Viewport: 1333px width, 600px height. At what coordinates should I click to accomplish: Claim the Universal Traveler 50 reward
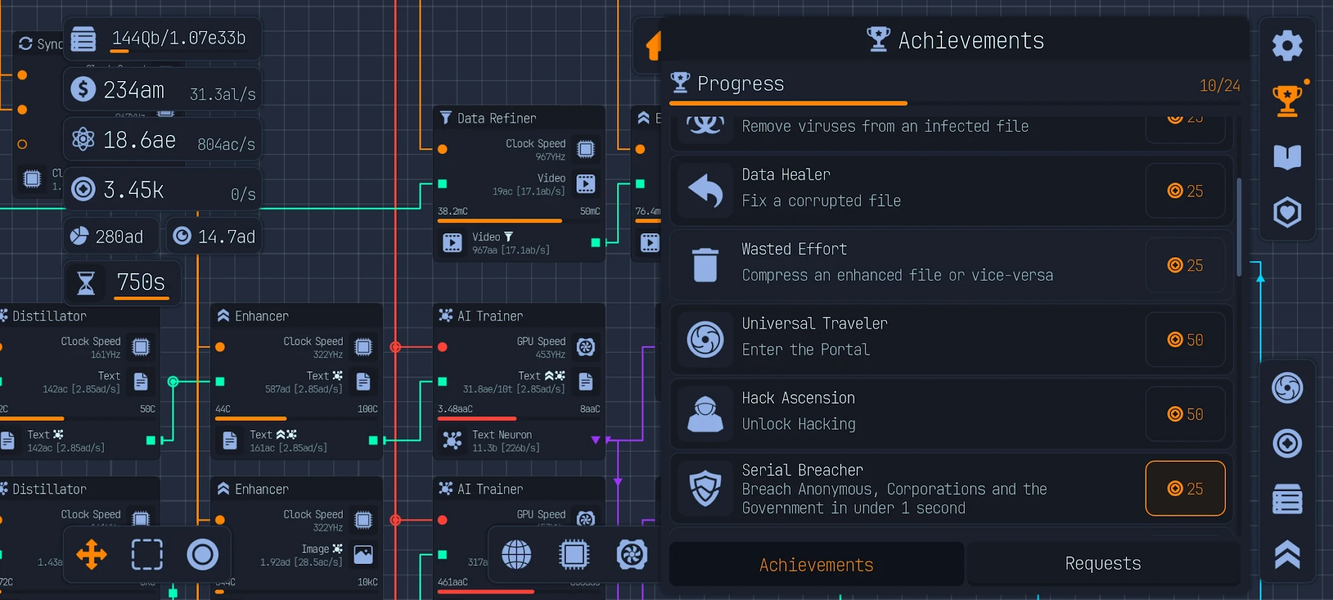click(x=1185, y=339)
